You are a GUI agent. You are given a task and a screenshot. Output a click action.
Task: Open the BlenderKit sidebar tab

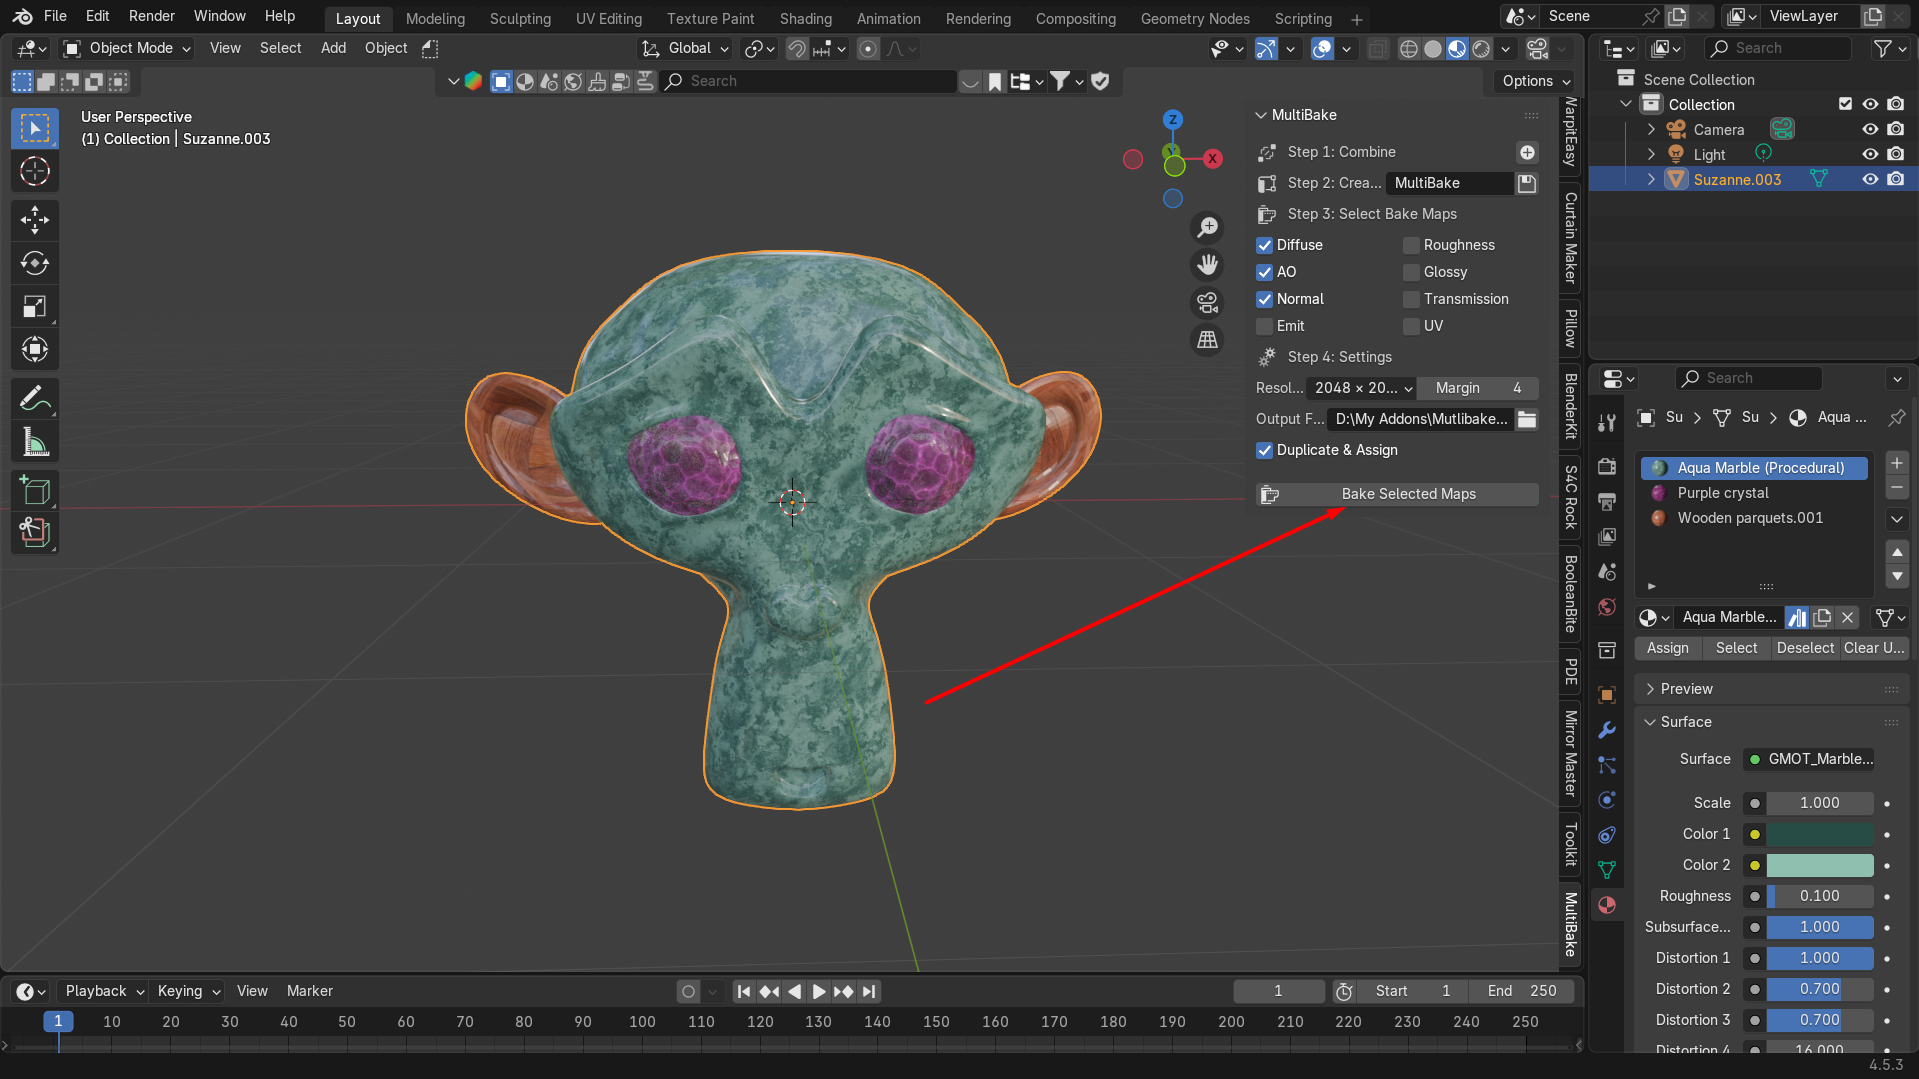[1571, 405]
